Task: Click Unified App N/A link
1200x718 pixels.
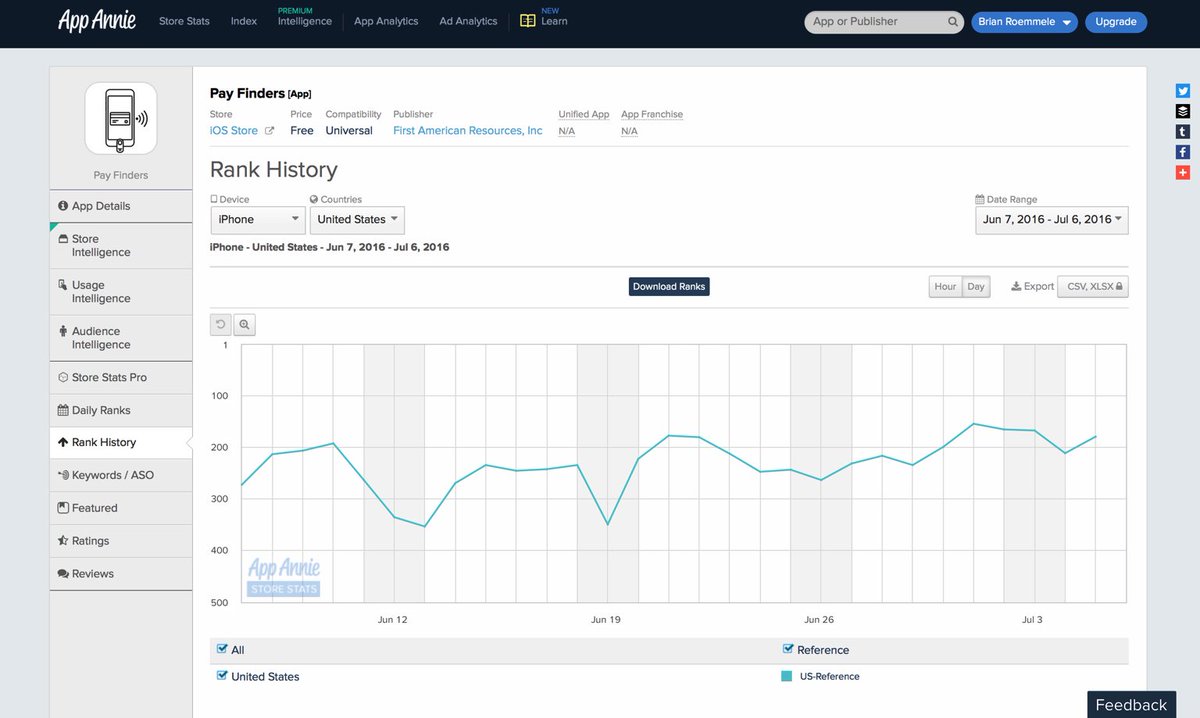Action: [567, 131]
